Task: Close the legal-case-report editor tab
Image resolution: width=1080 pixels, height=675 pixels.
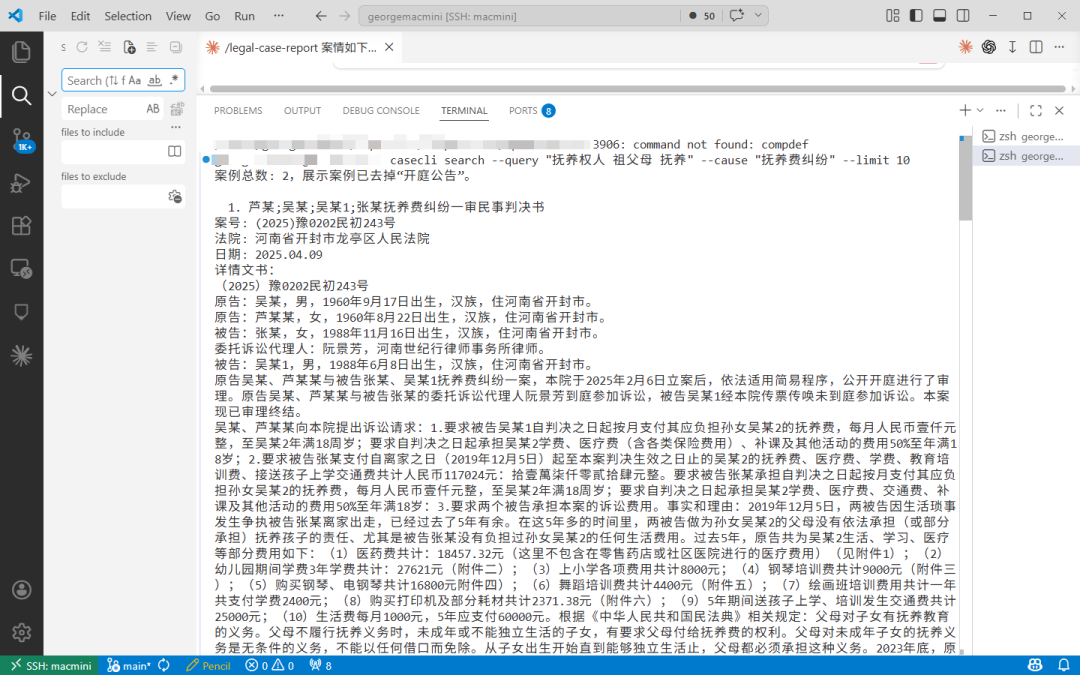Action: (389, 47)
